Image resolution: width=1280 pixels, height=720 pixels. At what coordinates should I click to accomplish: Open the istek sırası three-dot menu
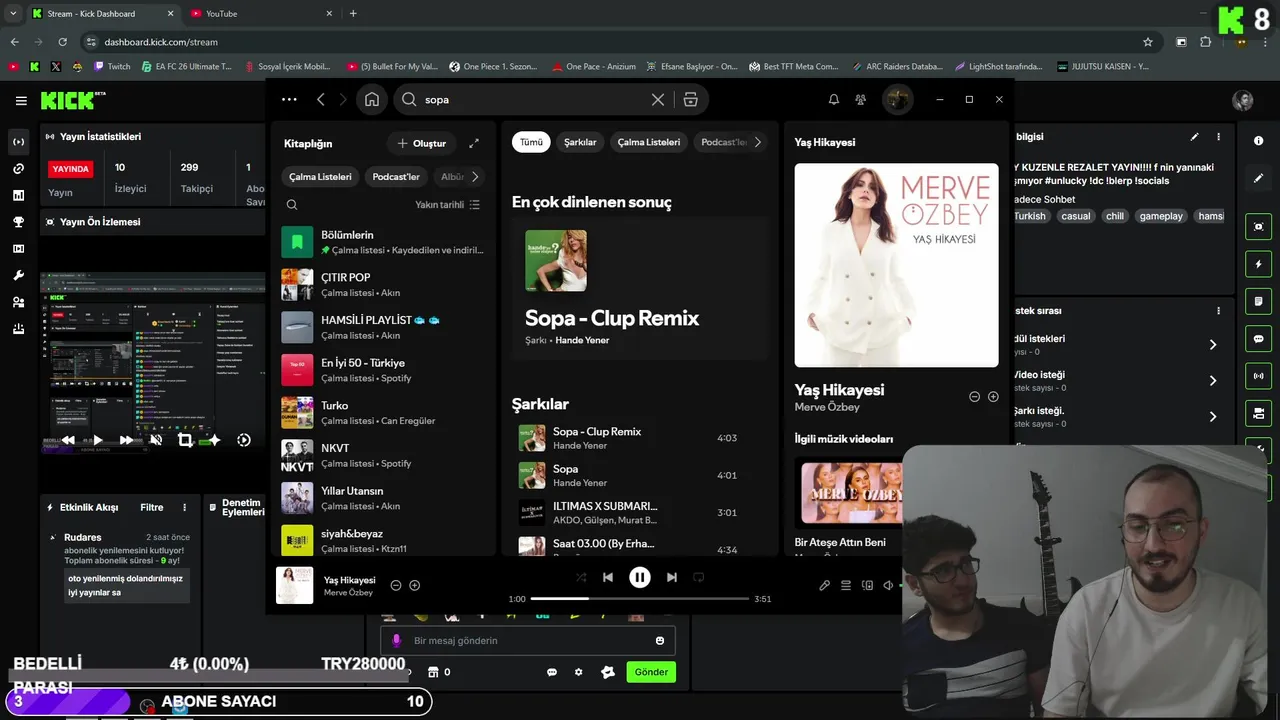pos(1218,311)
